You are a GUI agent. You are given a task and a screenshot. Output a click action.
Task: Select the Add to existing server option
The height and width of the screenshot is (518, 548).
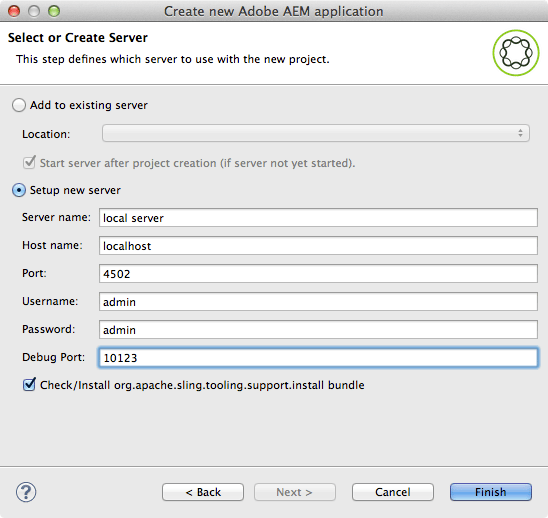point(19,105)
